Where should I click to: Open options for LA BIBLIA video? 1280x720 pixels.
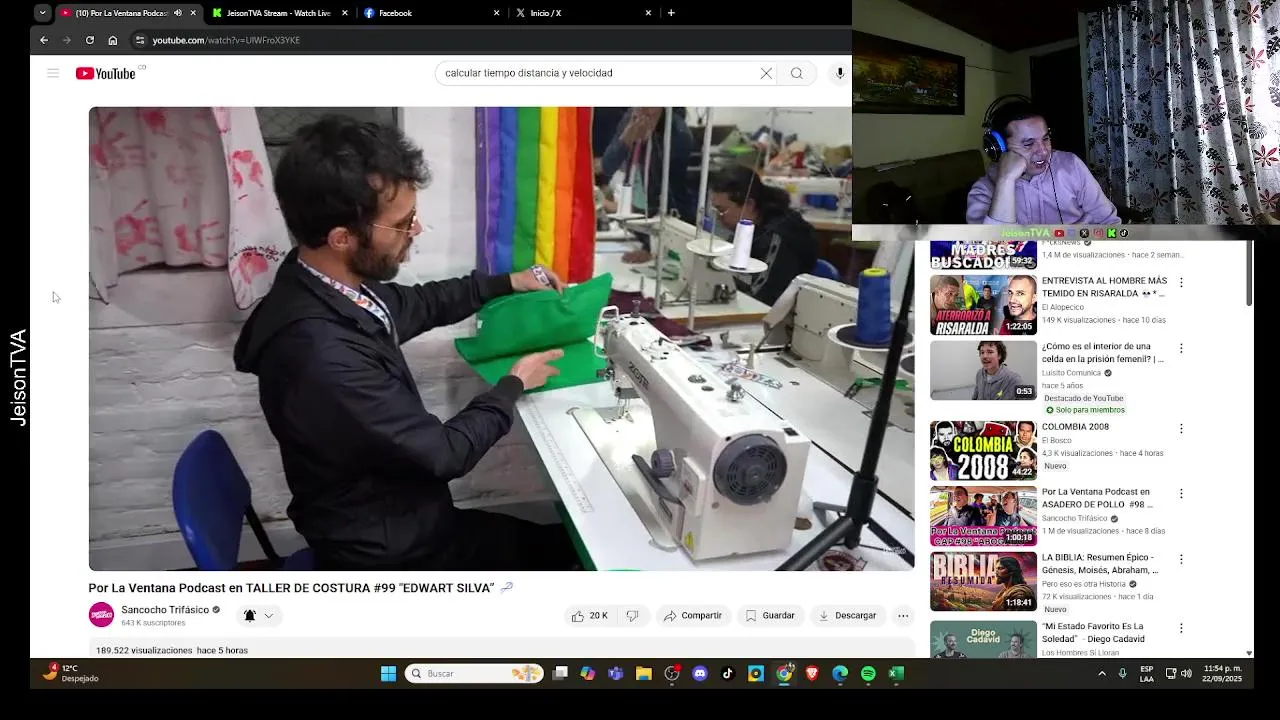click(x=1181, y=559)
